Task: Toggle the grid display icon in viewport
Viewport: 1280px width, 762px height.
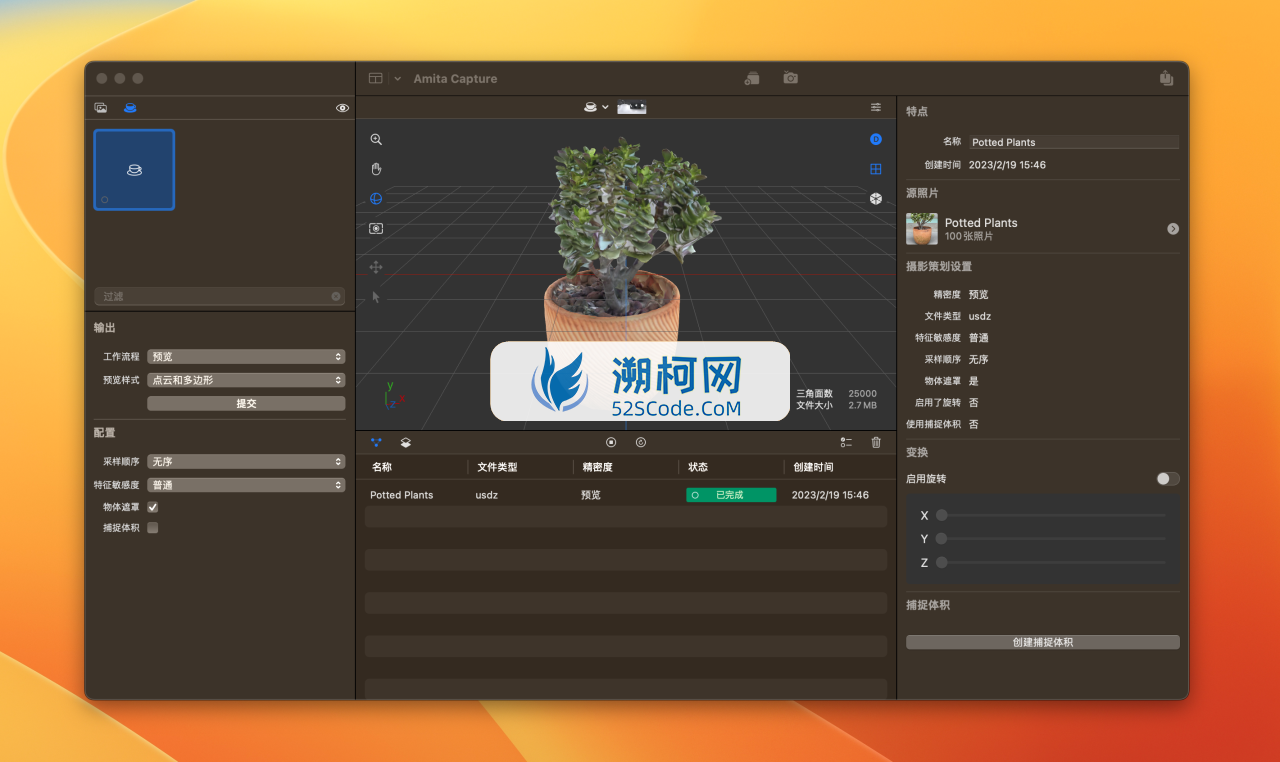Action: click(x=876, y=169)
